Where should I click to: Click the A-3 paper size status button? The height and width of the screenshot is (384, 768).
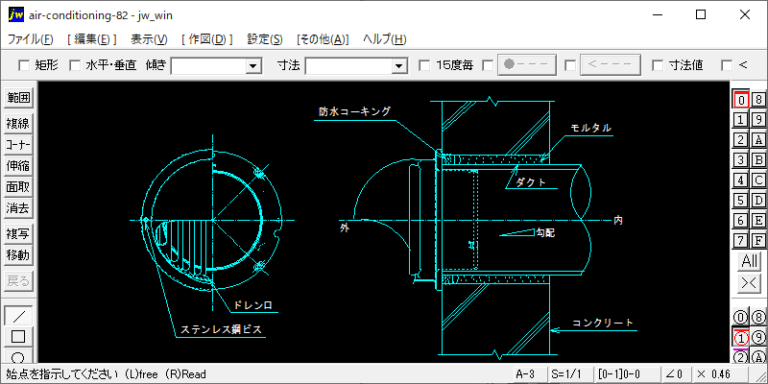pos(528,374)
